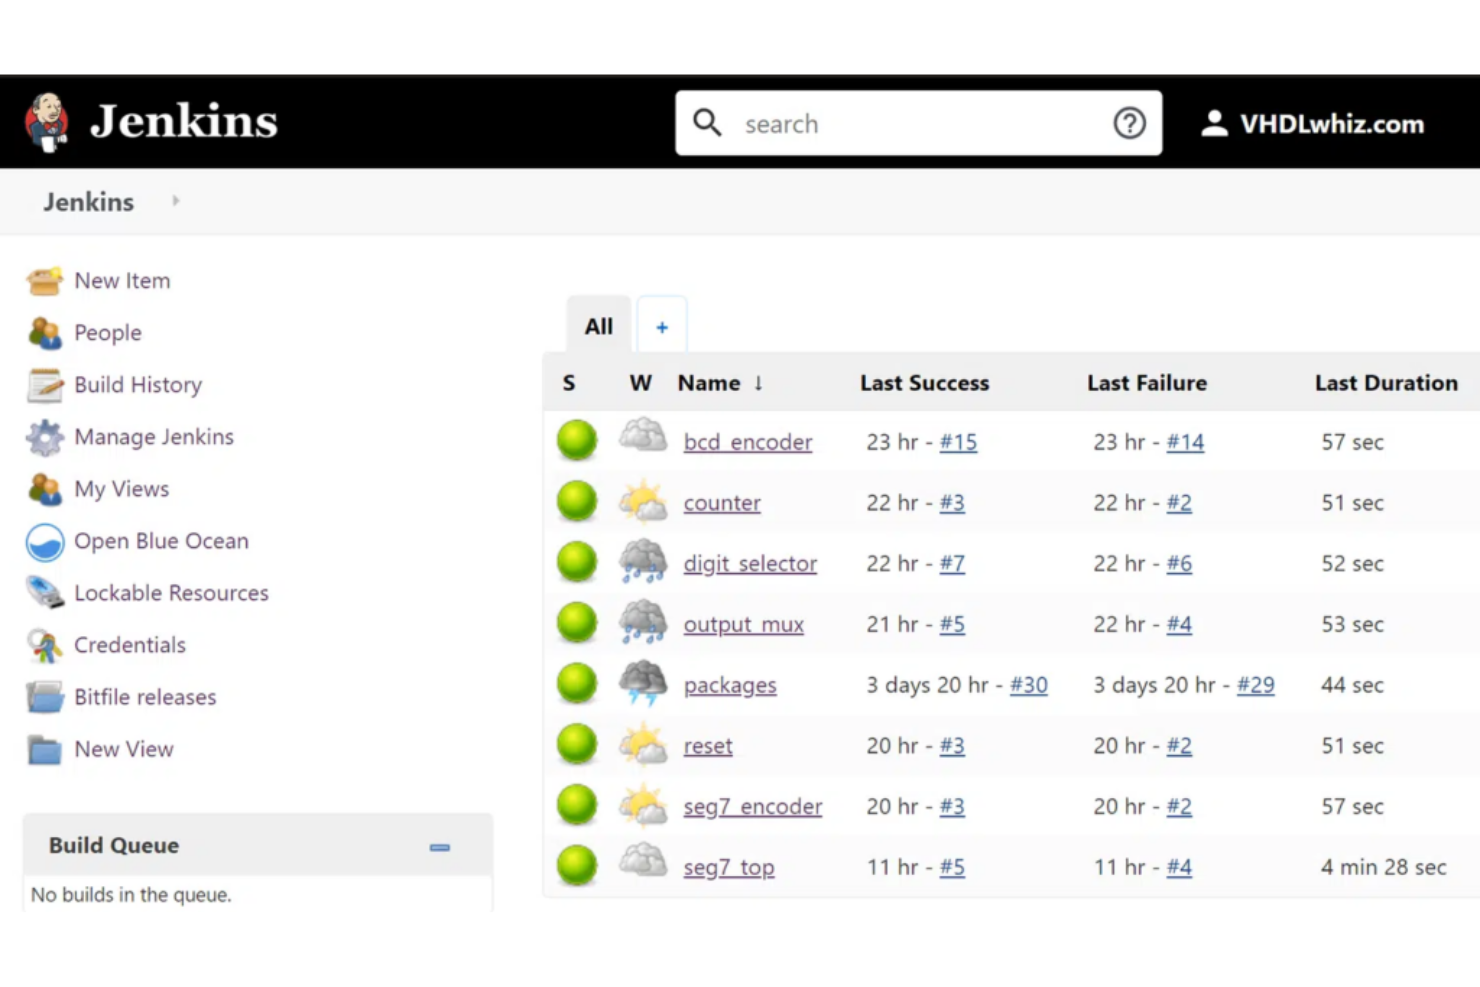This screenshot has height=987, width=1480.
Task: Switch to the All view tab
Action: (x=598, y=325)
